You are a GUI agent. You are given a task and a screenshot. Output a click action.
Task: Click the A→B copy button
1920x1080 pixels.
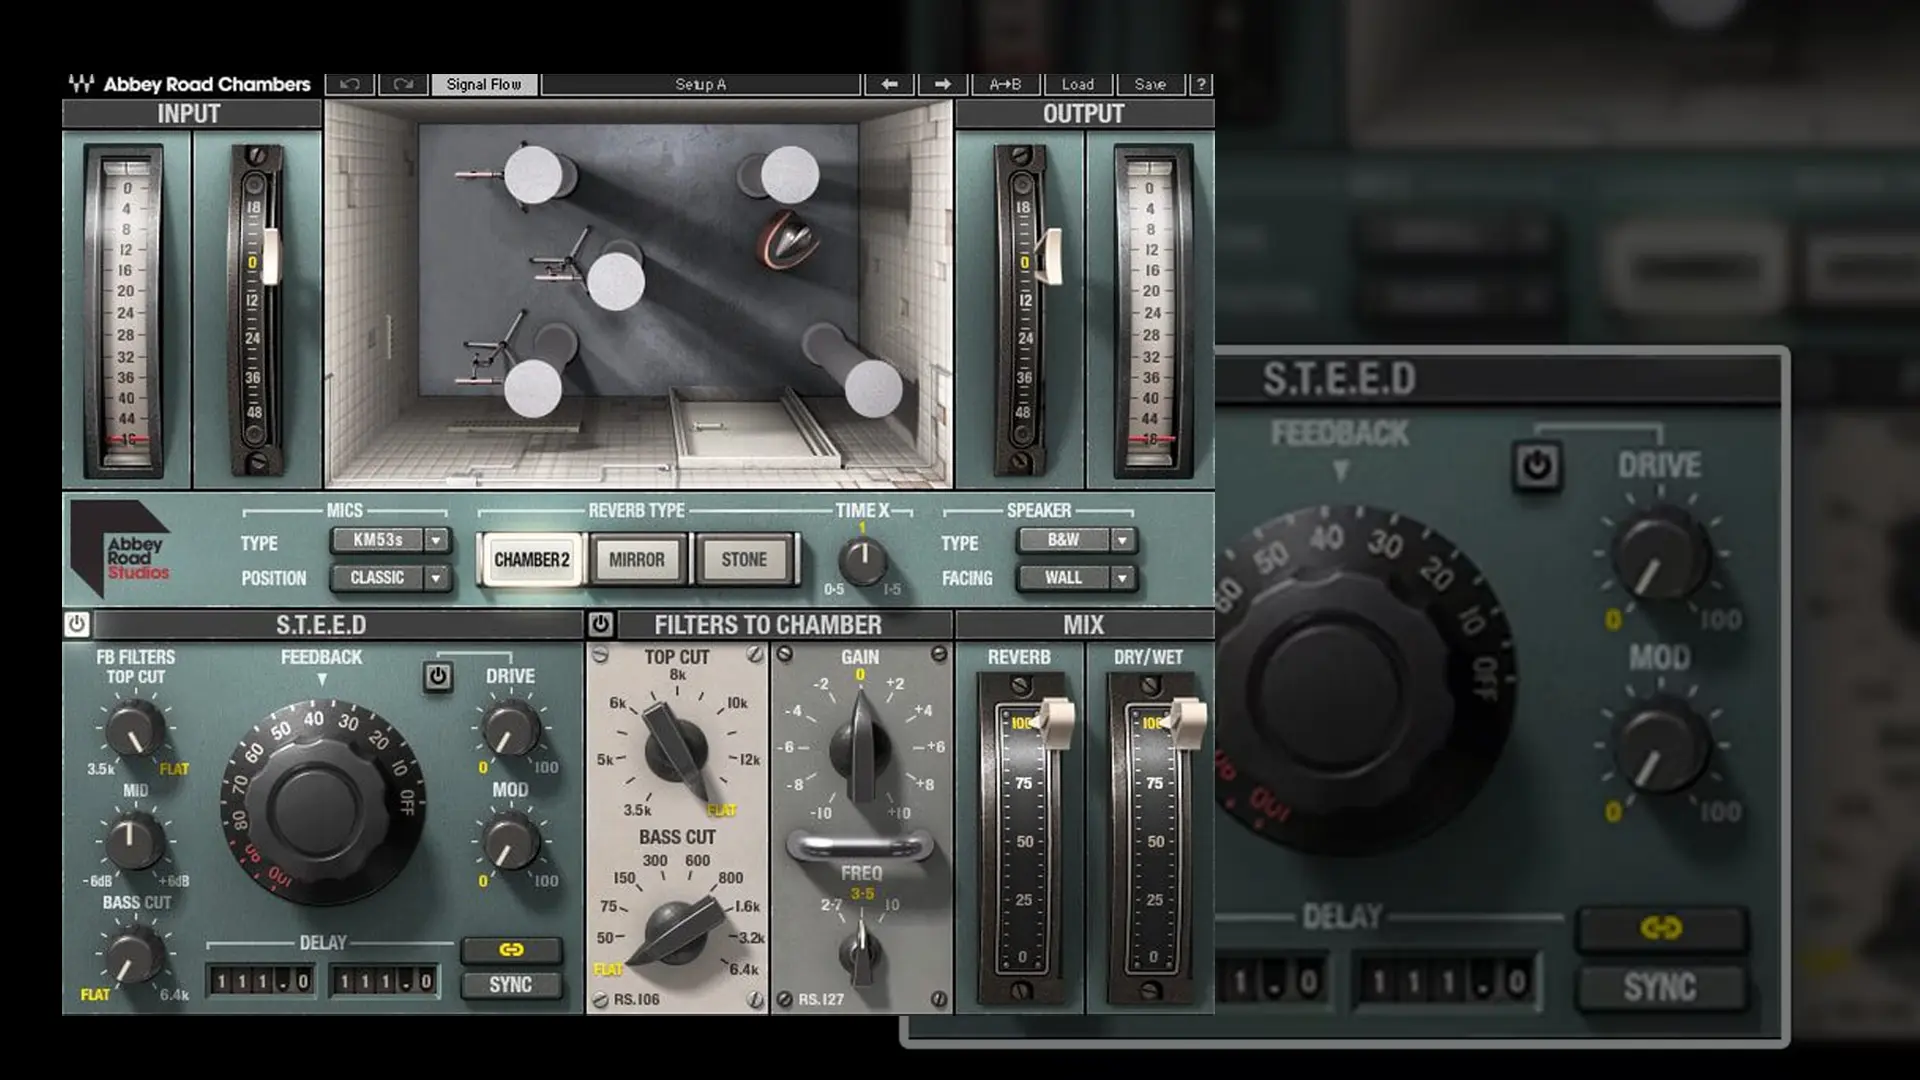click(1005, 84)
